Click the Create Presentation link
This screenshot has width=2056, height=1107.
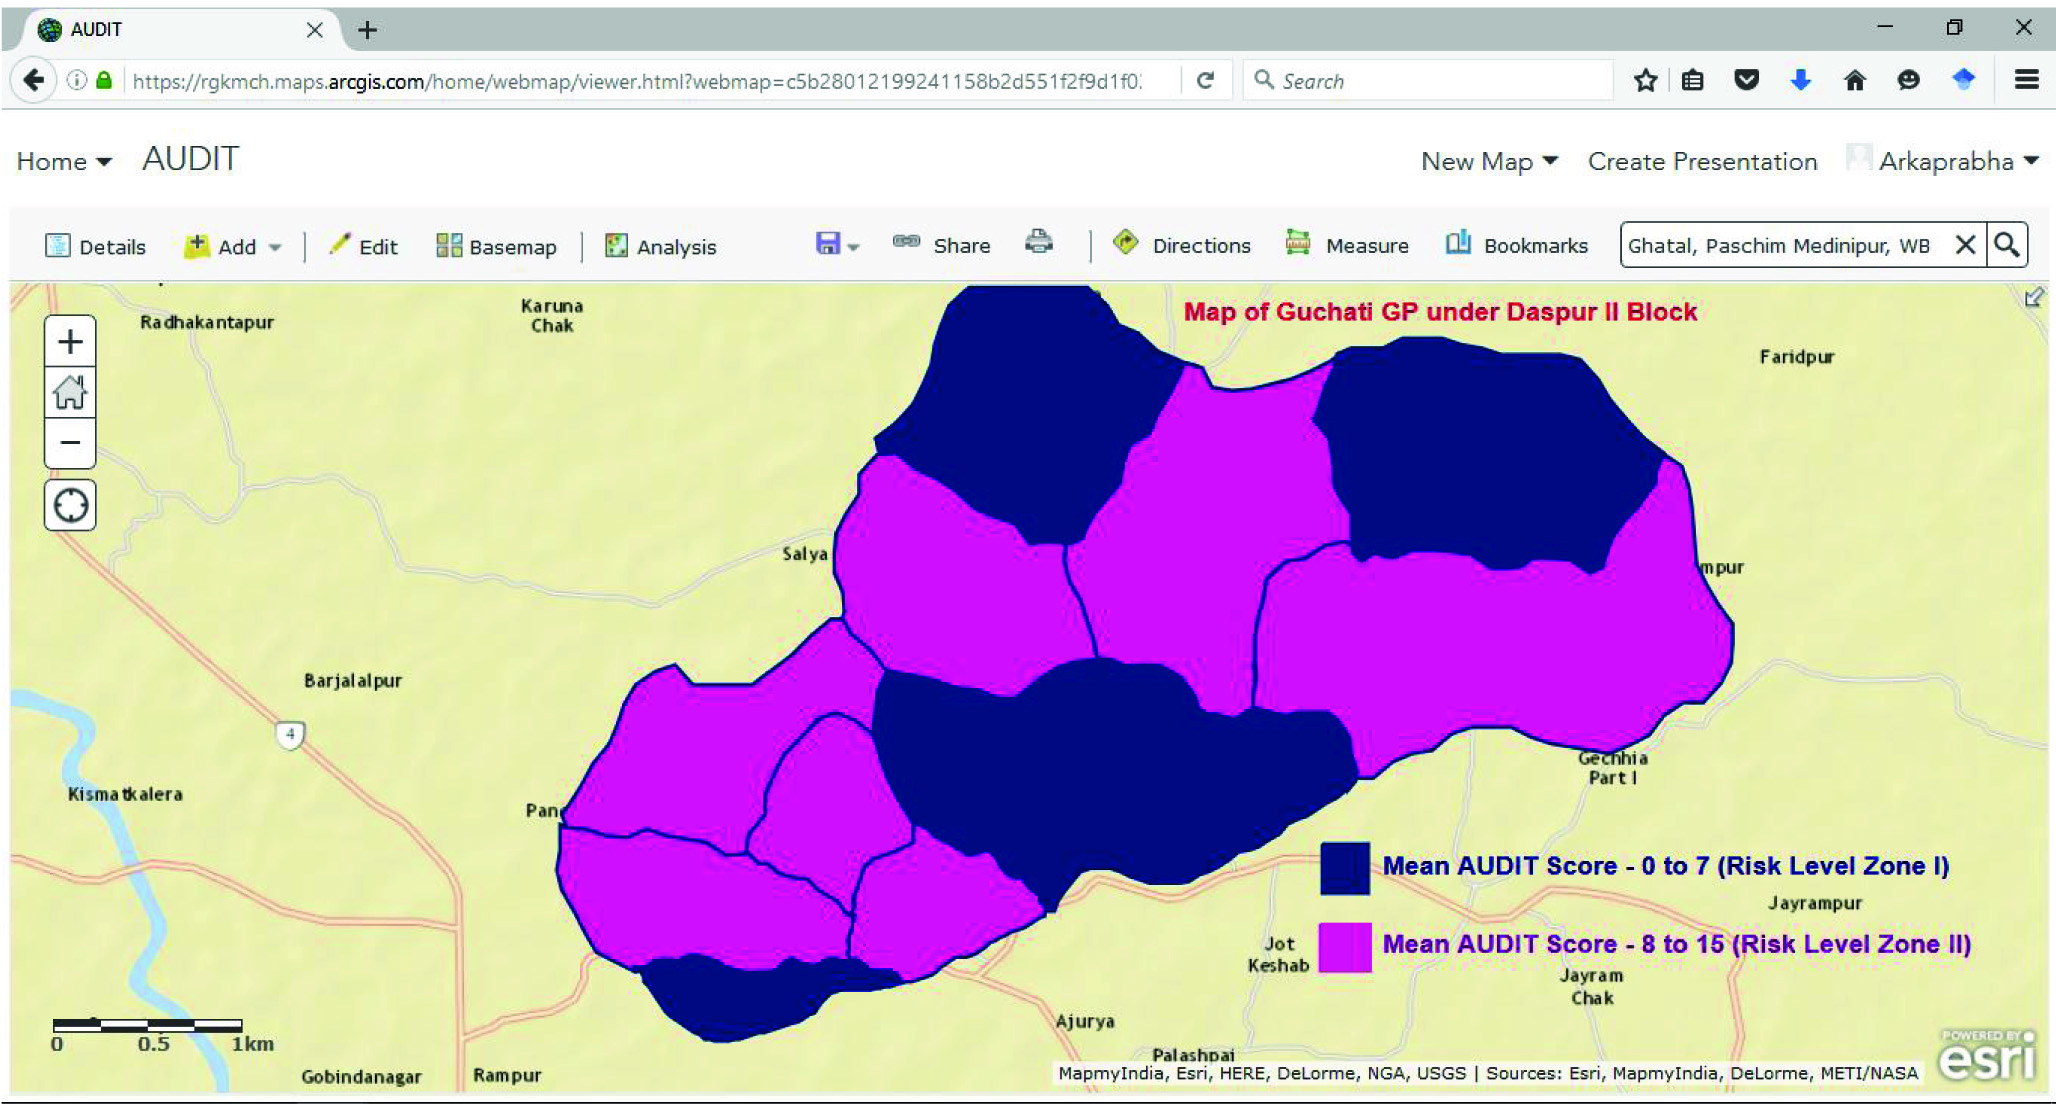pyautogui.click(x=1702, y=162)
